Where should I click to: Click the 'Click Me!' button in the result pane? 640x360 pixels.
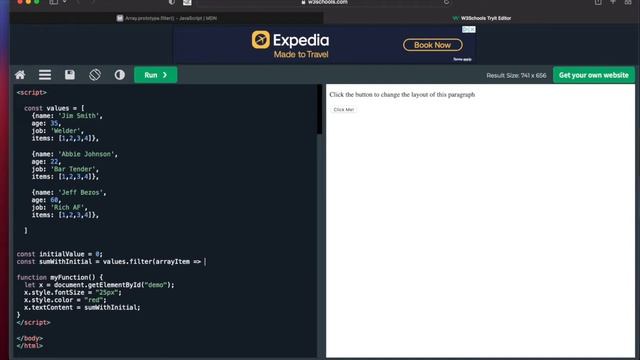[344, 109]
